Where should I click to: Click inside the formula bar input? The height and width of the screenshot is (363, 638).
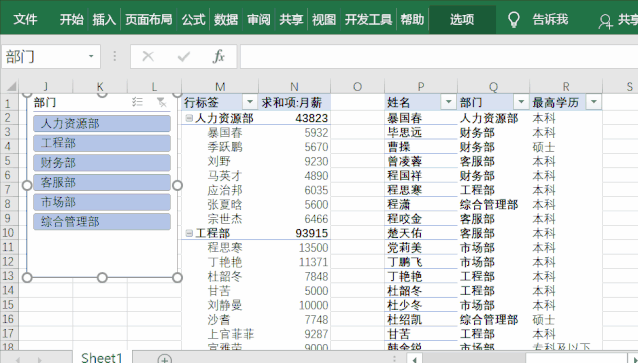pos(439,57)
